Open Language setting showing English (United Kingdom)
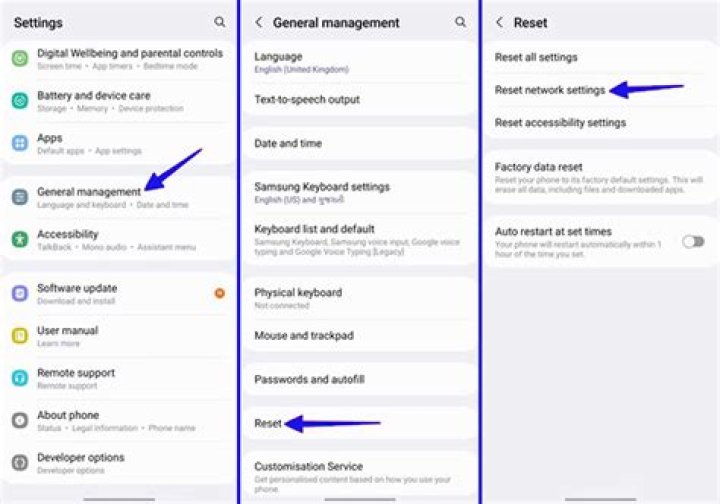 click(360, 62)
